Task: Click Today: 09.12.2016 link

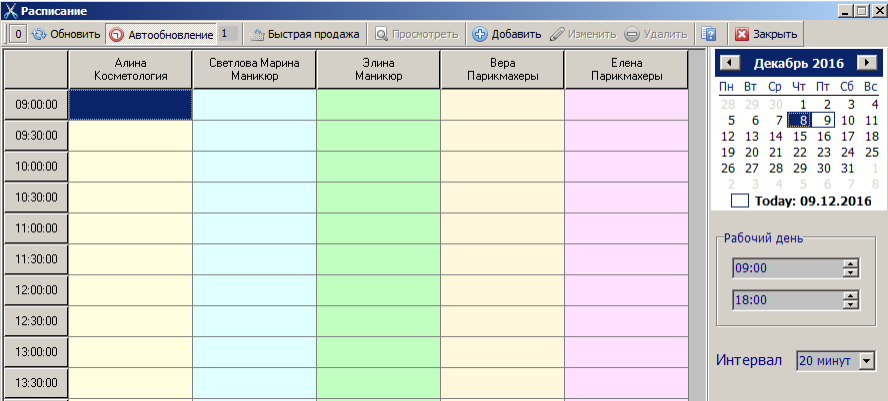Action: [x=812, y=201]
